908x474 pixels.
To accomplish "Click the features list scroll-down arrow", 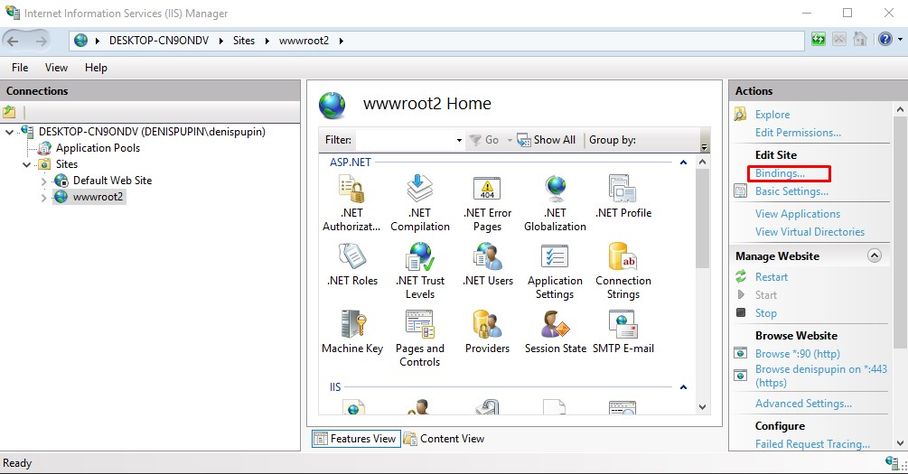I will click(702, 407).
